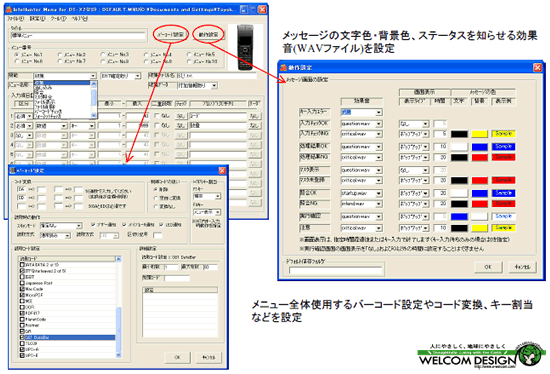Select the メニュー No.10 radio button
The image size is (550, 374).
(x=189, y=61)
